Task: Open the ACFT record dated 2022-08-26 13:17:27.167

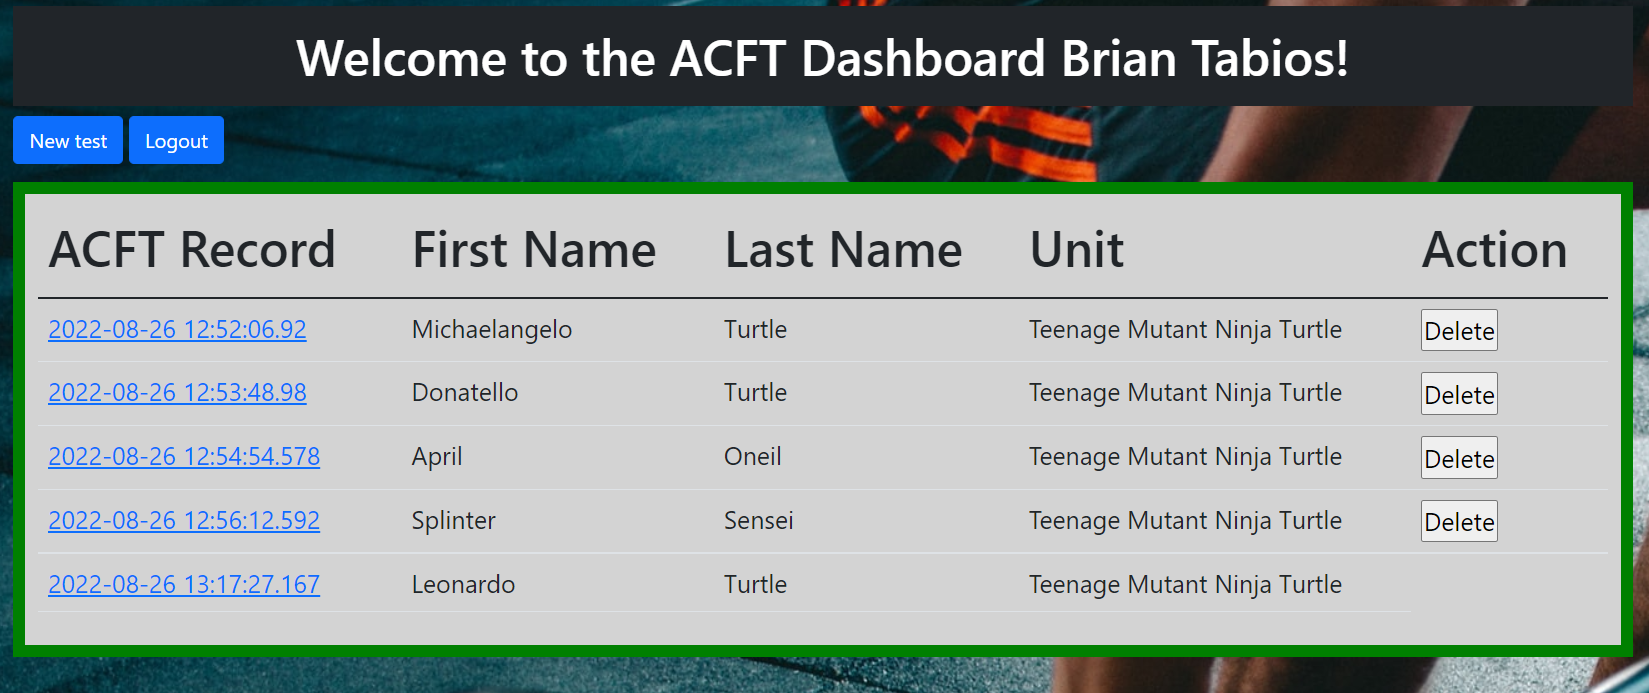Action: click(x=183, y=585)
